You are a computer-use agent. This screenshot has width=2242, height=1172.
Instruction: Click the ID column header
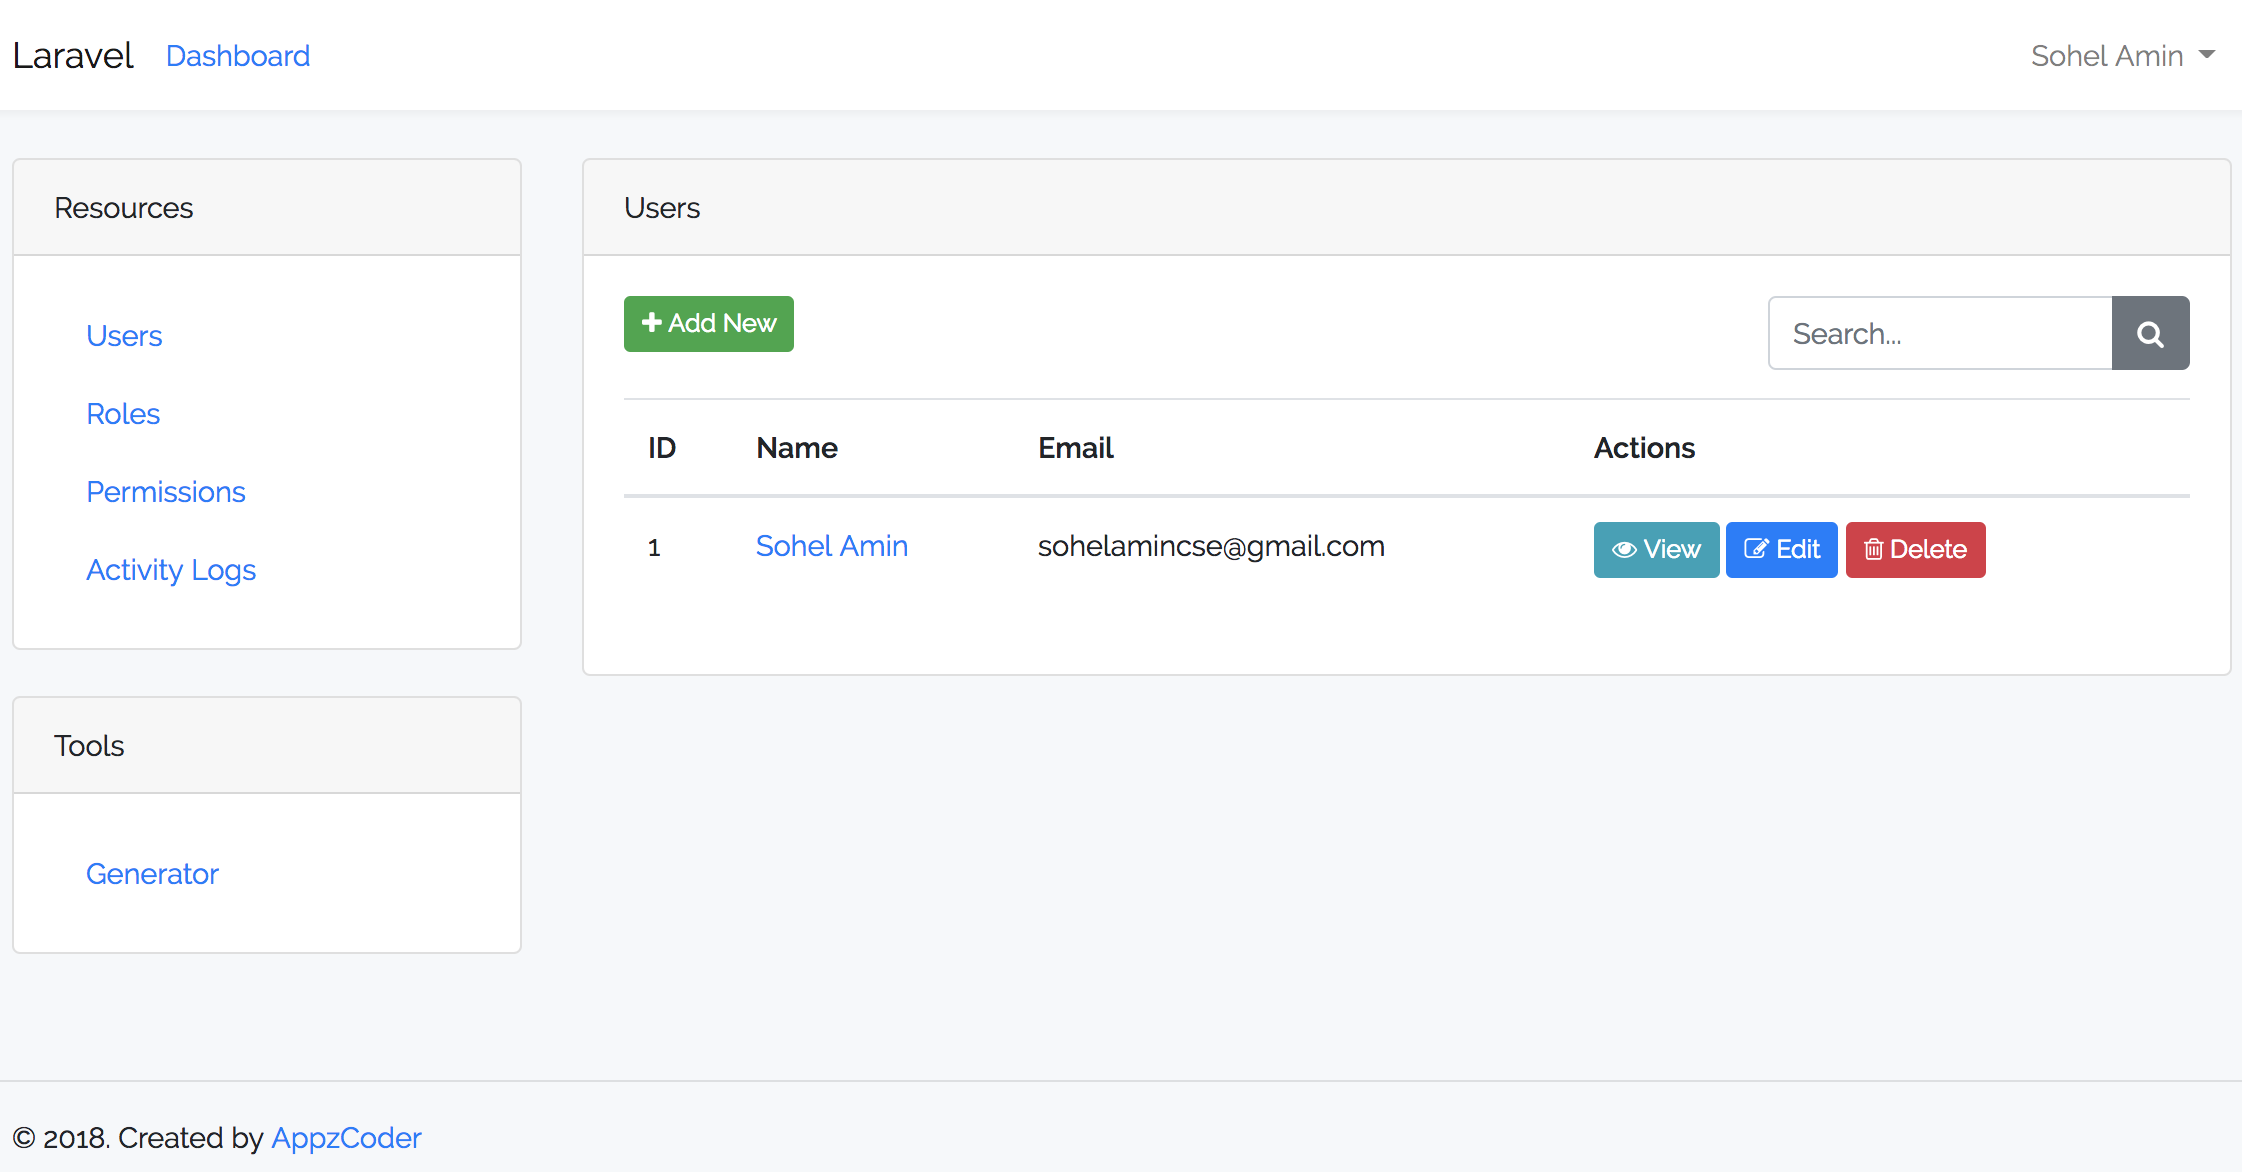pos(662,448)
